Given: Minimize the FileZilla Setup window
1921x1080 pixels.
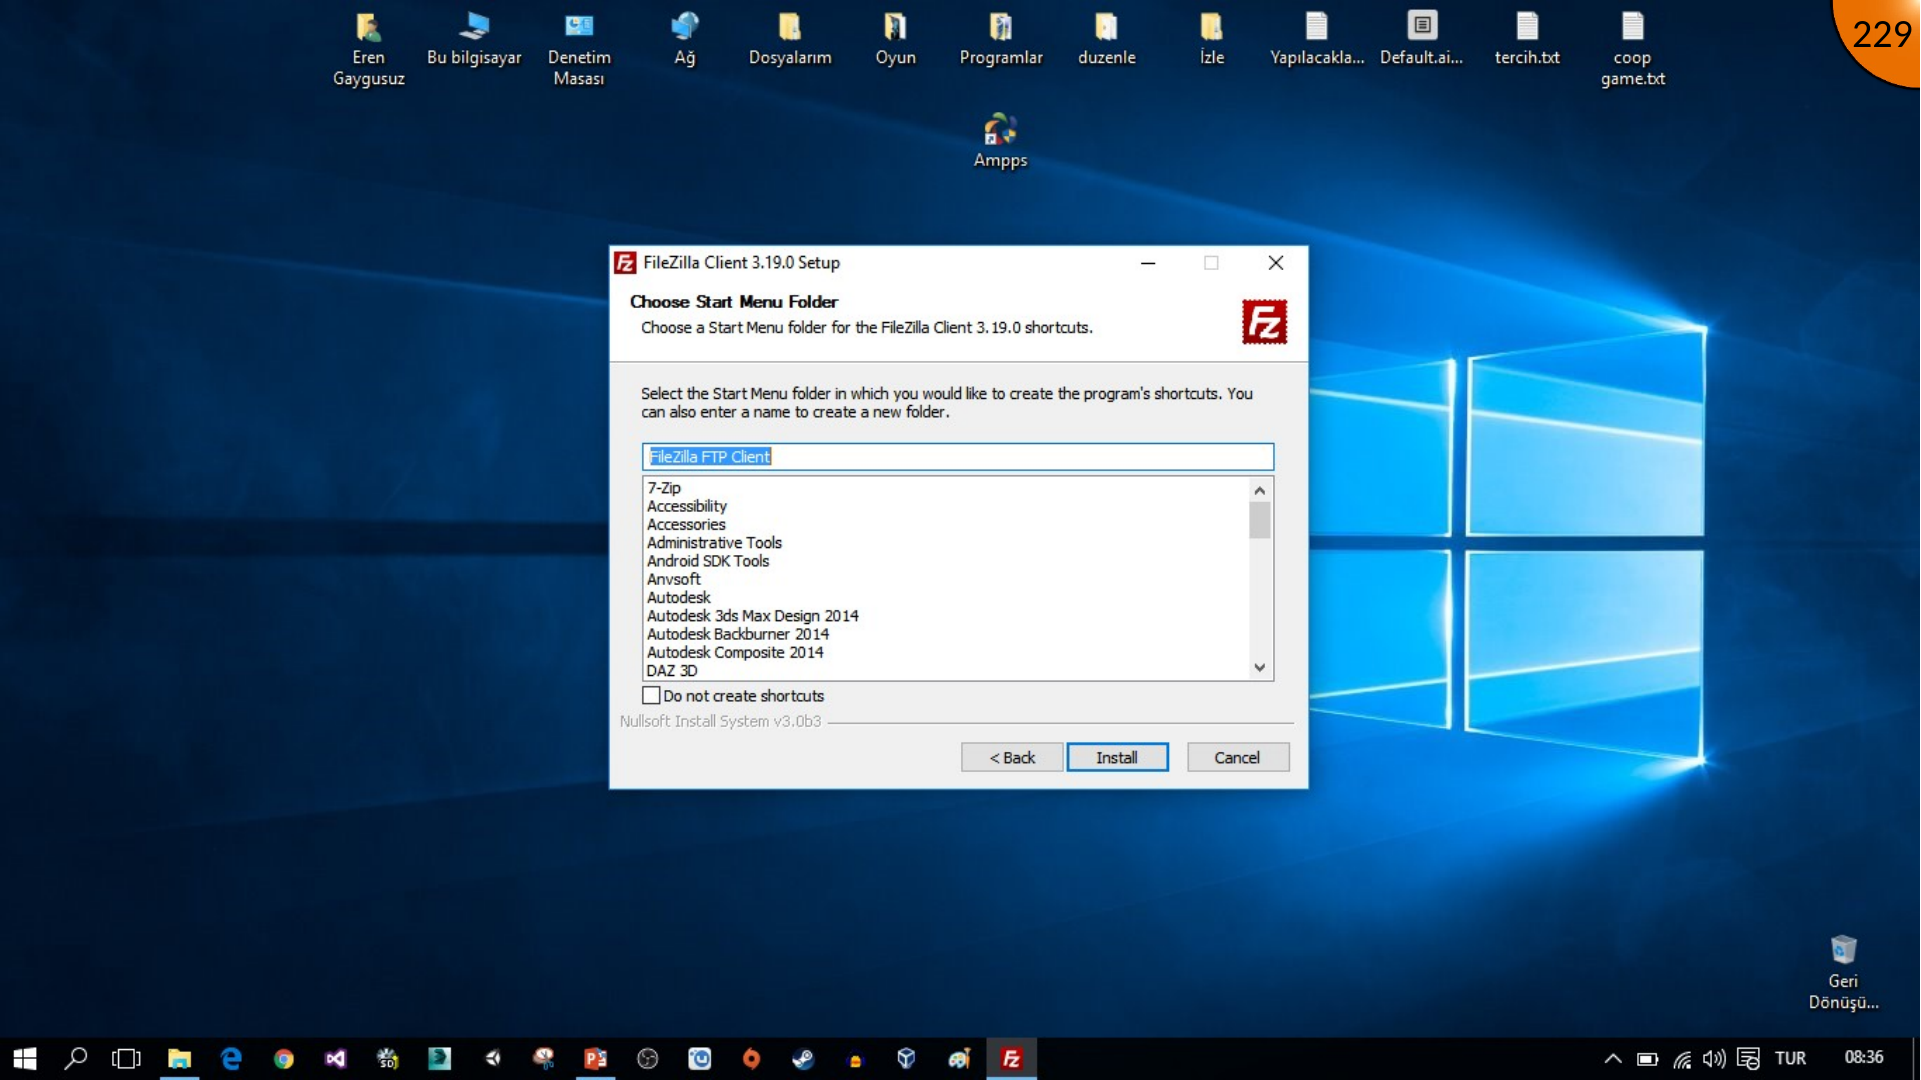Looking at the screenshot, I should point(1148,263).
